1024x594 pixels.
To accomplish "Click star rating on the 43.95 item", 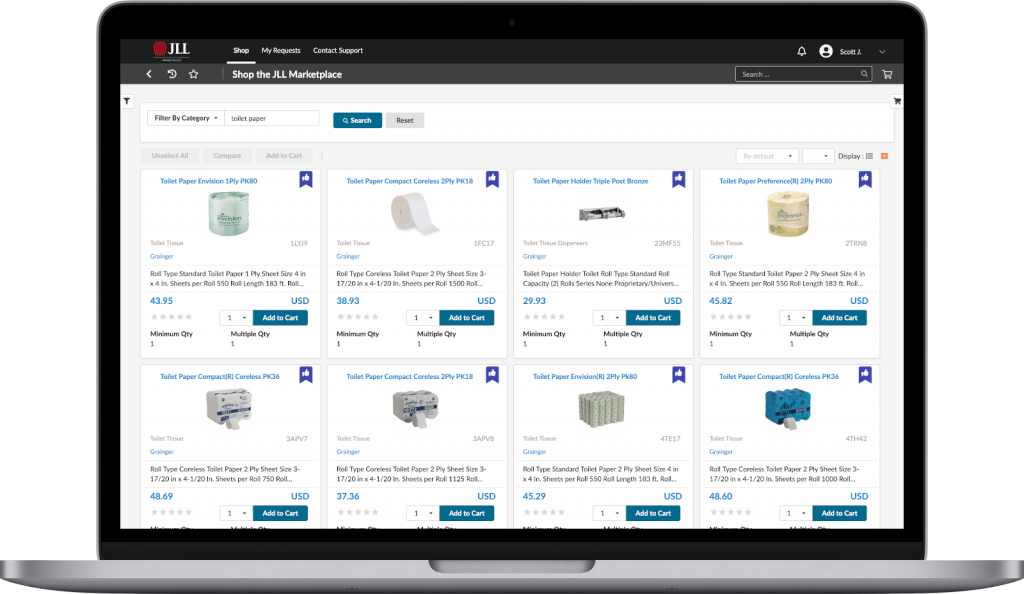I will [171, 317].
